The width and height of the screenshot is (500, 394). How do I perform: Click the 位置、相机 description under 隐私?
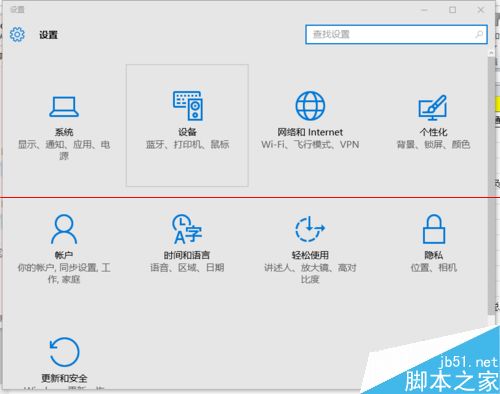[x=434, y=267]
